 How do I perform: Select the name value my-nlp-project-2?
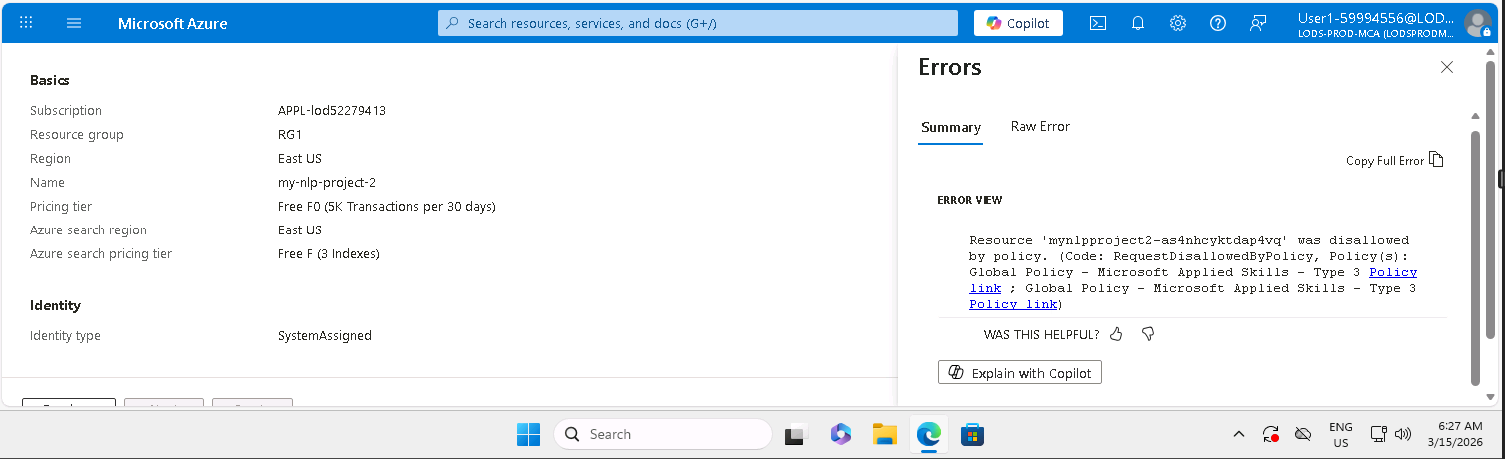[x=327, y=183]
